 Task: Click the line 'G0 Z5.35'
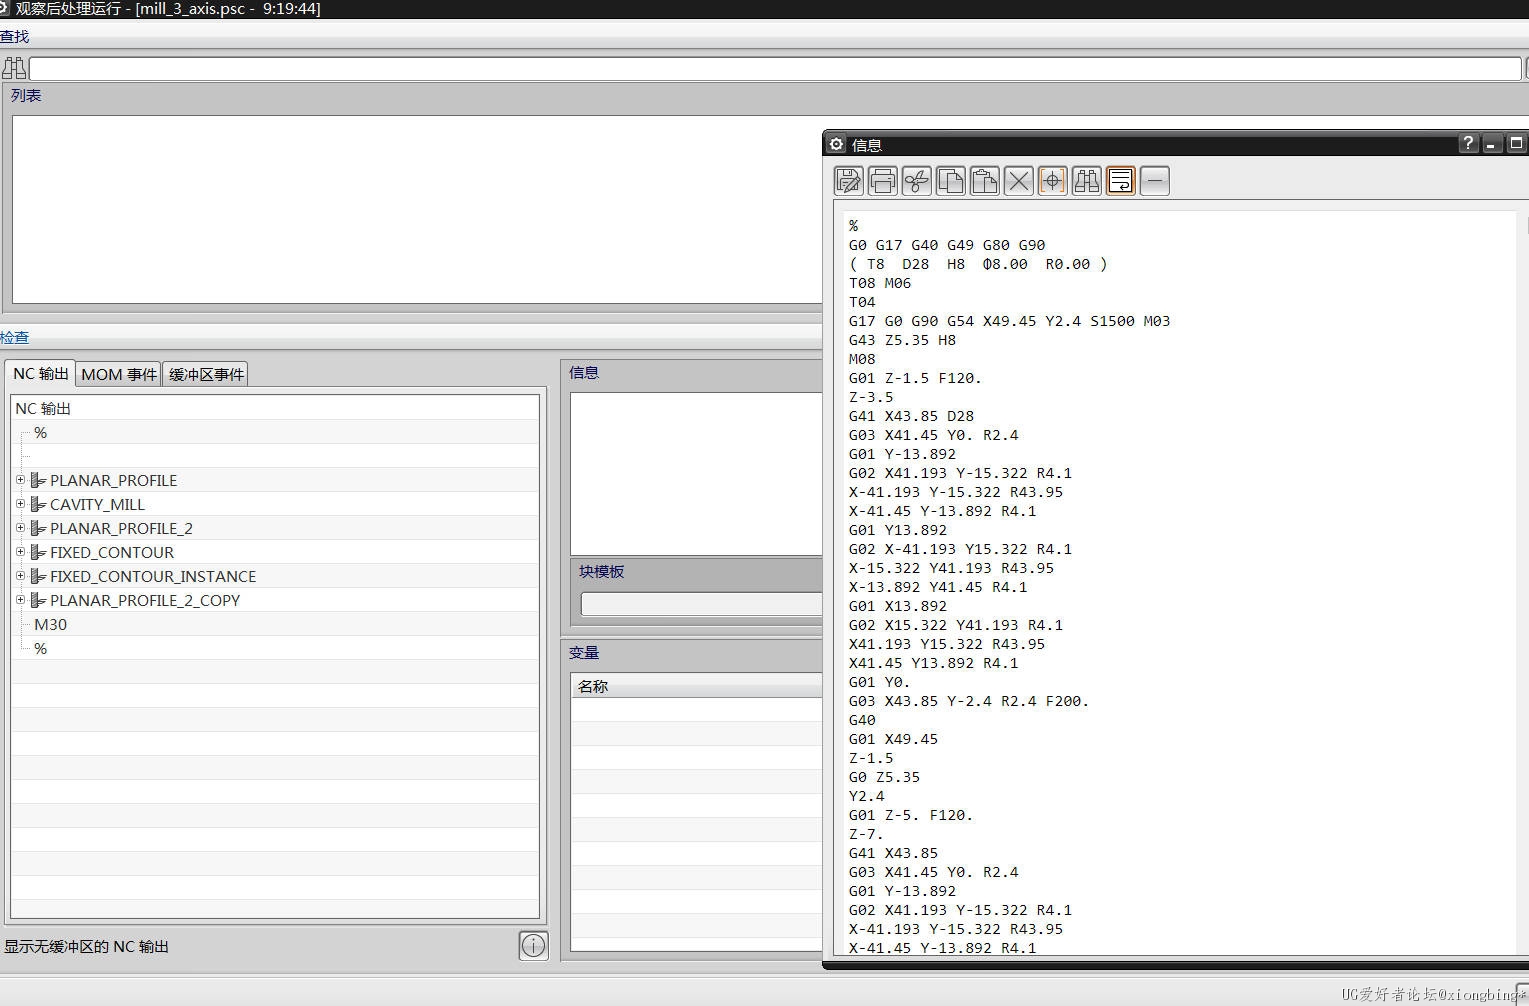point(884,777)
